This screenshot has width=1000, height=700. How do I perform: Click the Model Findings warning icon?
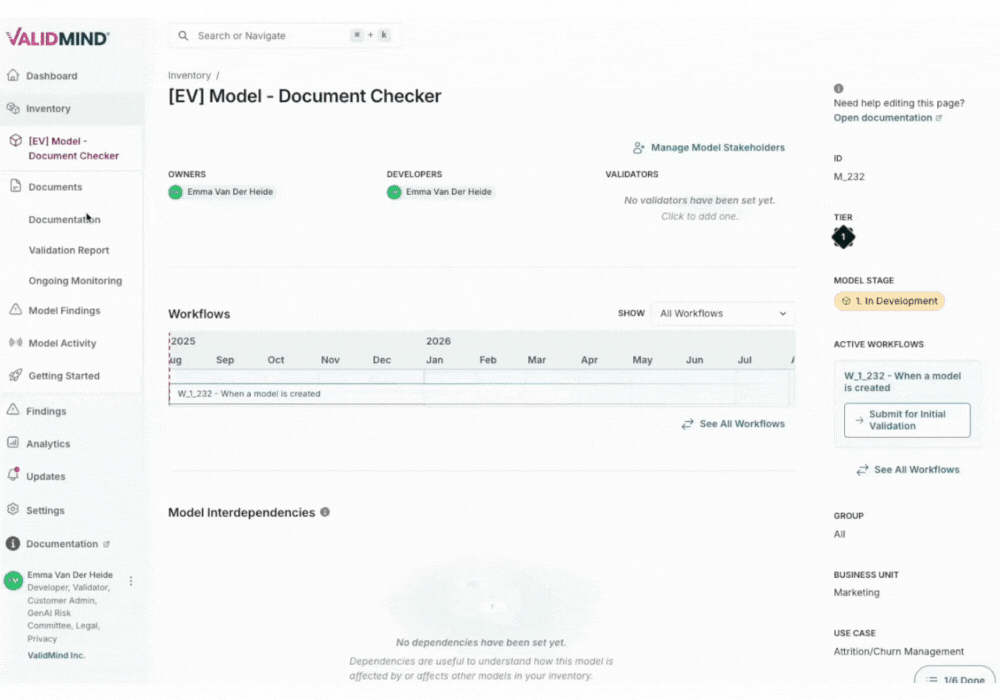(15, 310)
